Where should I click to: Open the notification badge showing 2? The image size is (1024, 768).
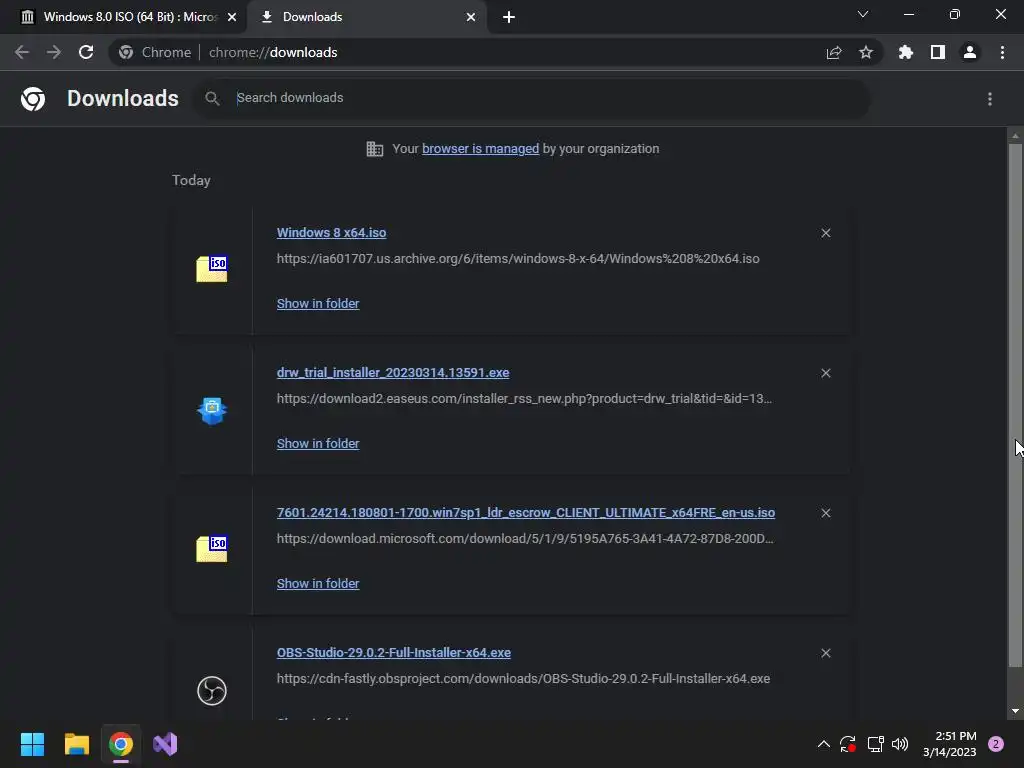pos(996,744)
